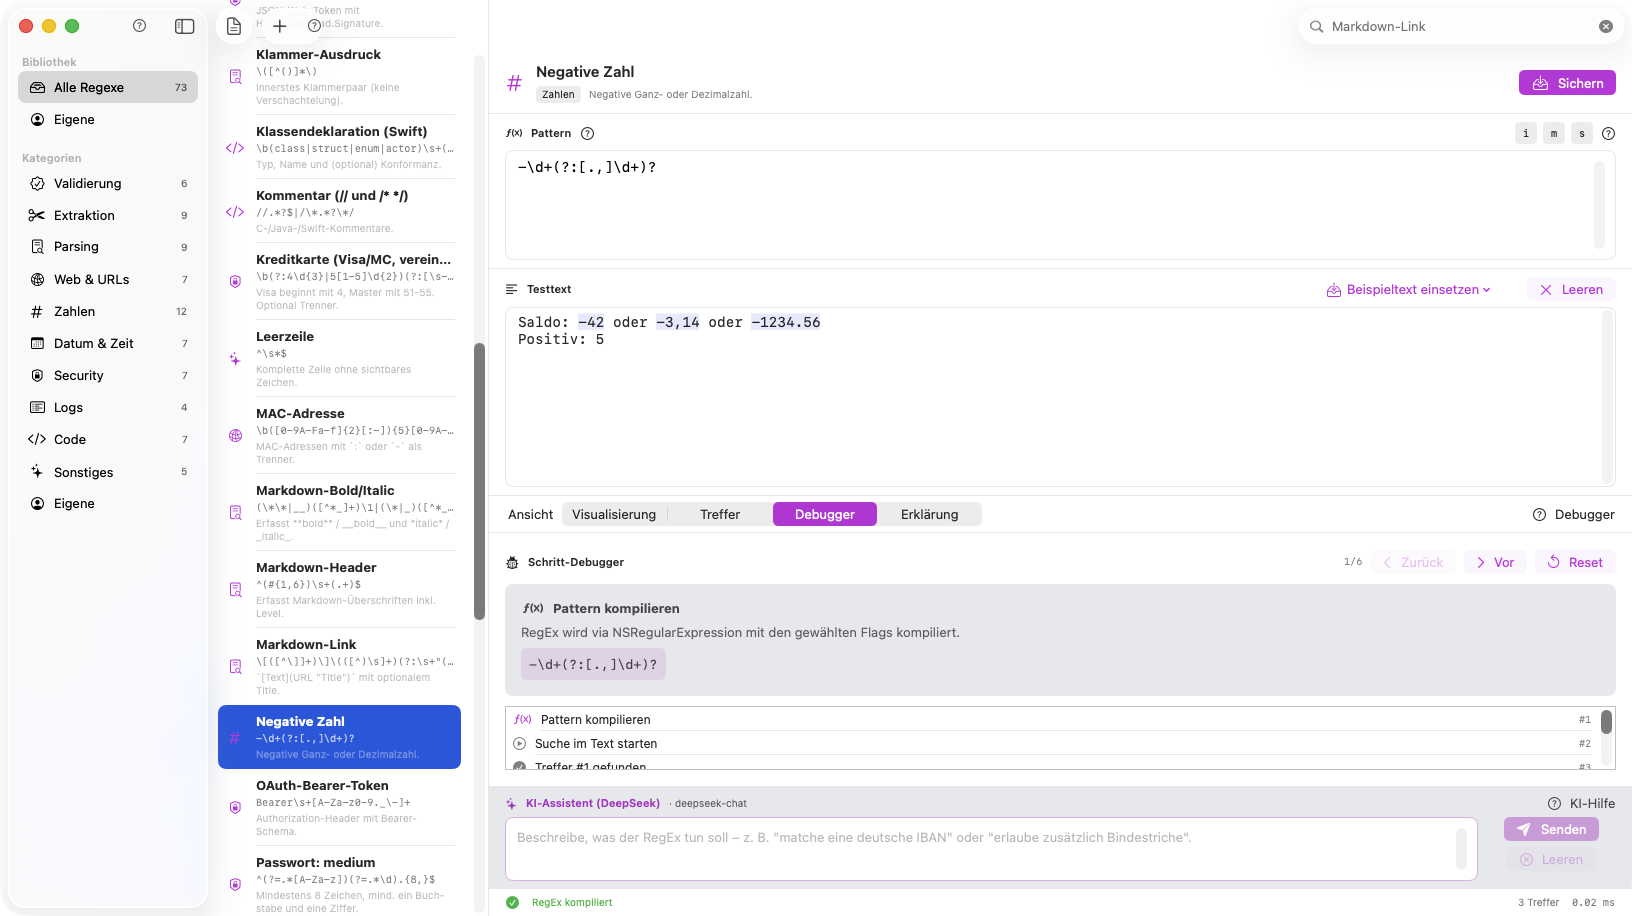This screenshot has width=1632, height=916.
Task: Clear test text with Leeren button
Action: [1571, 290]
